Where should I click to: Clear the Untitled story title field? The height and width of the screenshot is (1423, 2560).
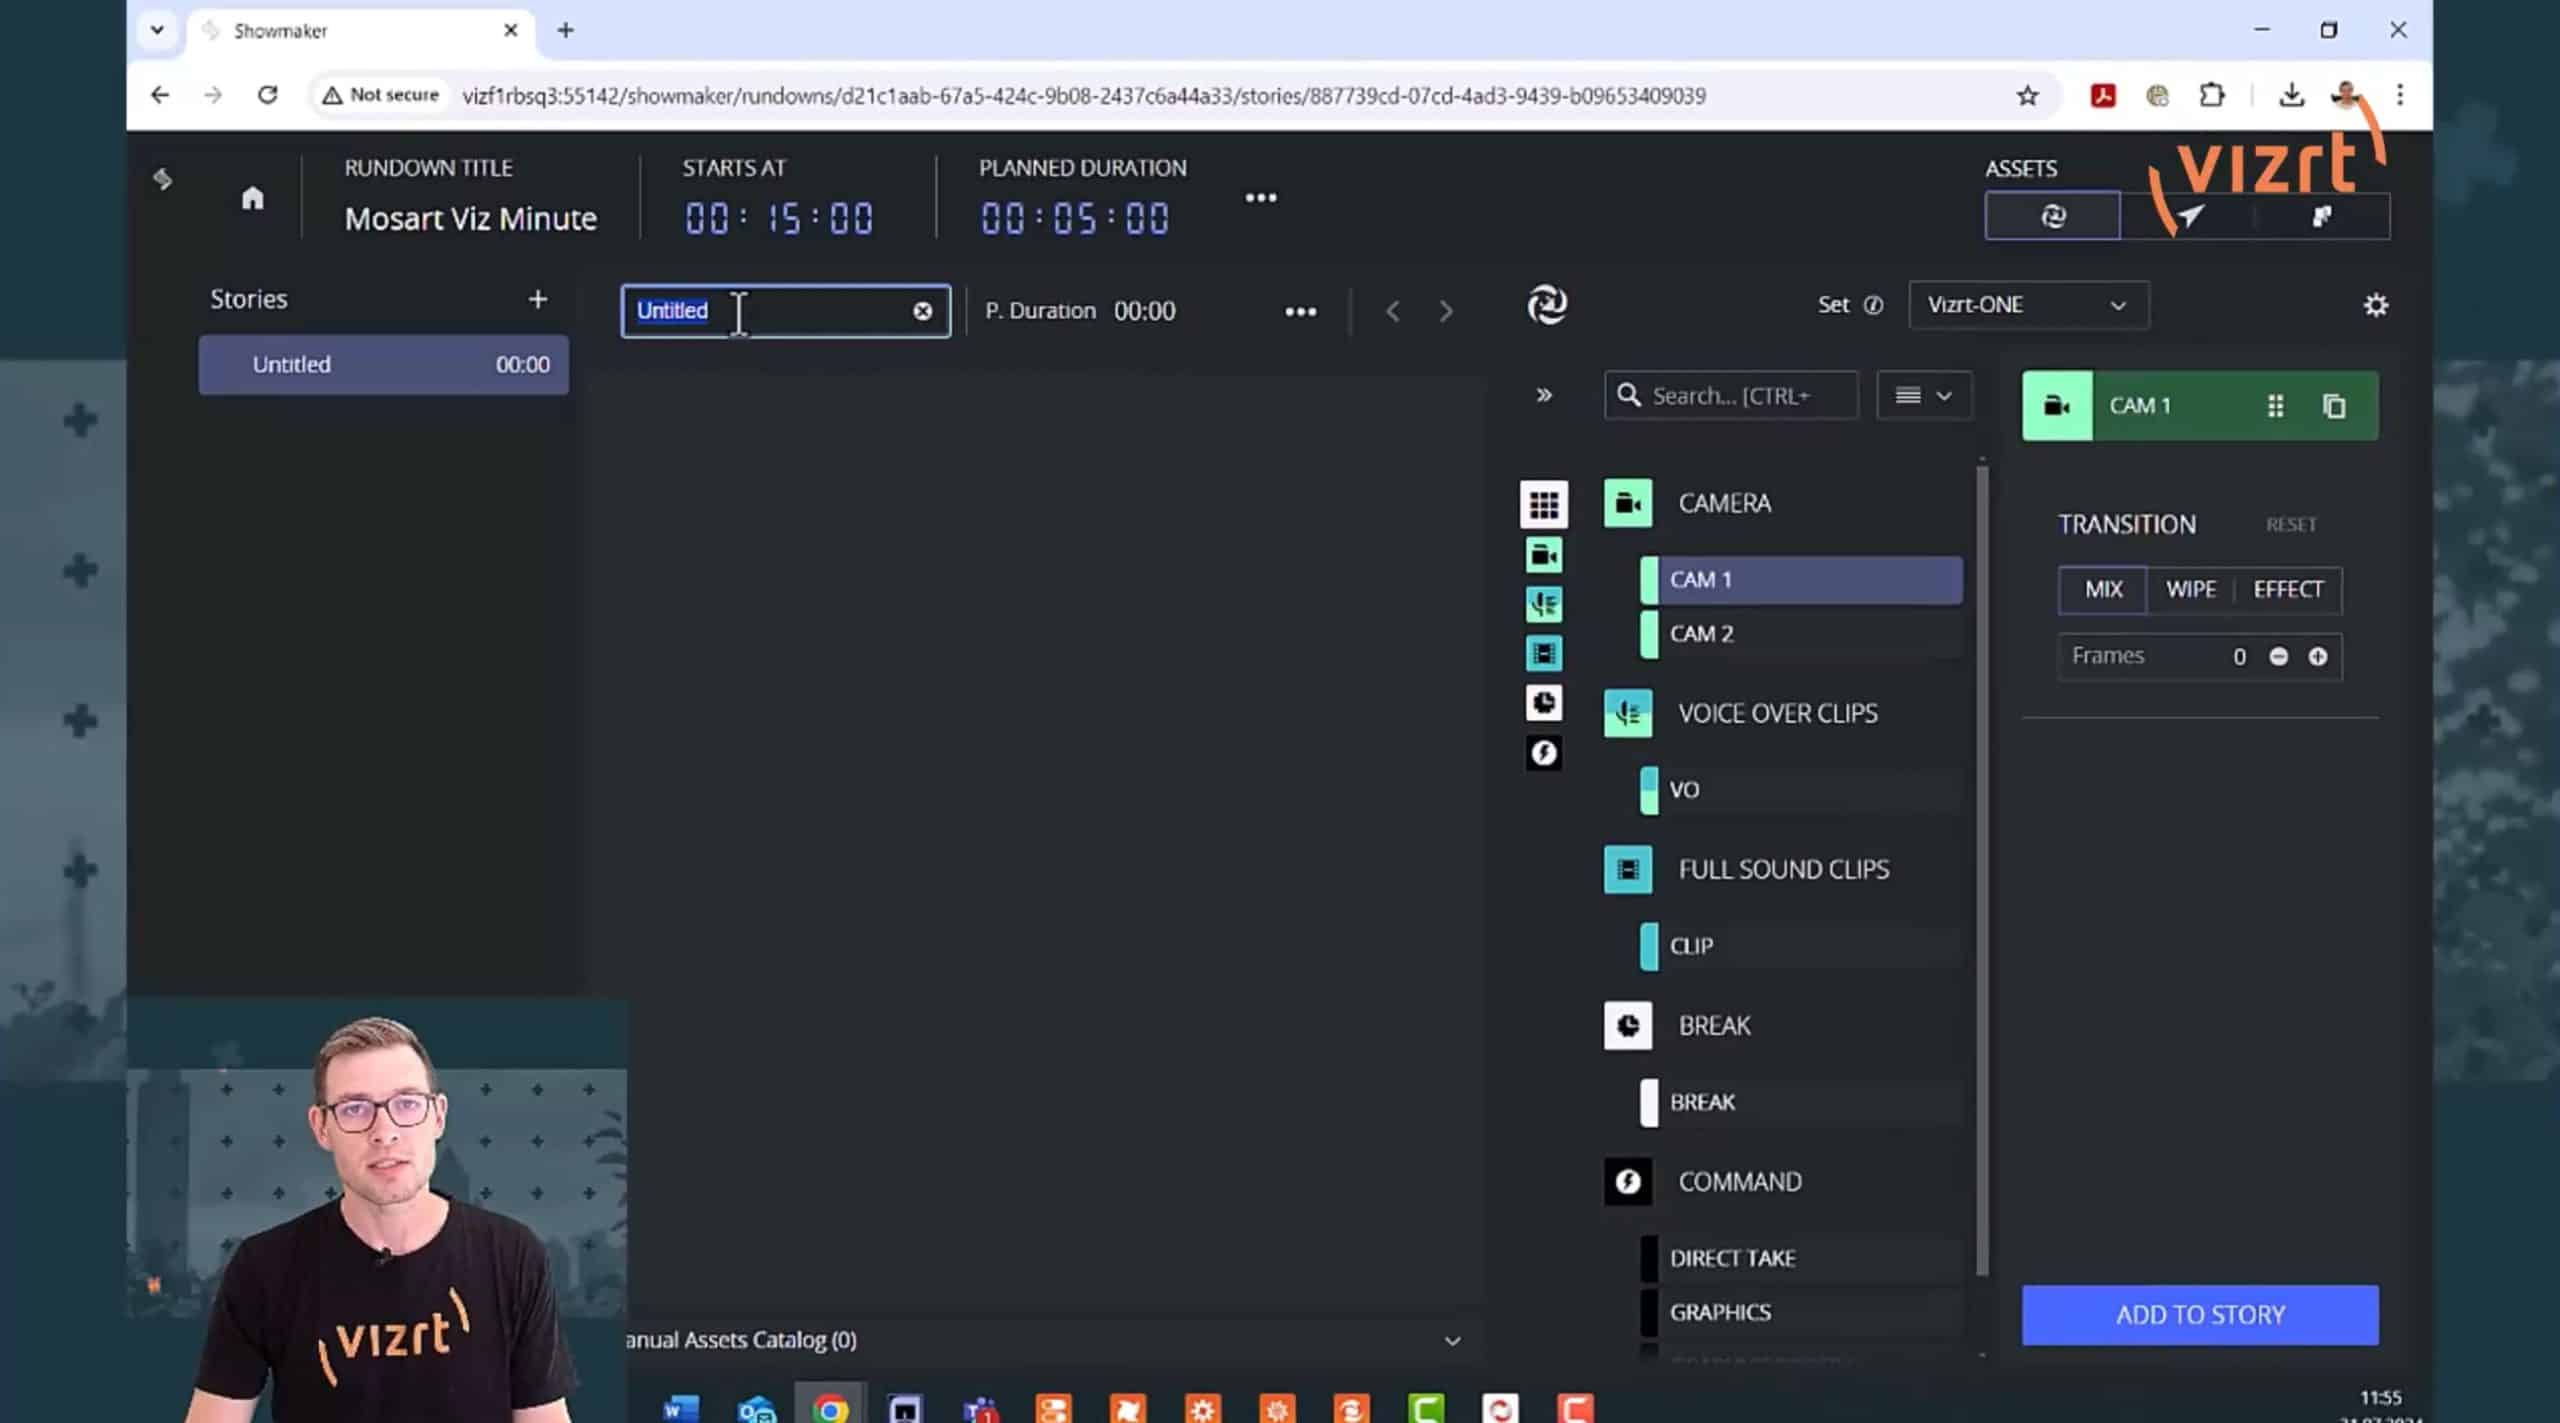pyautogui.click(x=921, y=311)
